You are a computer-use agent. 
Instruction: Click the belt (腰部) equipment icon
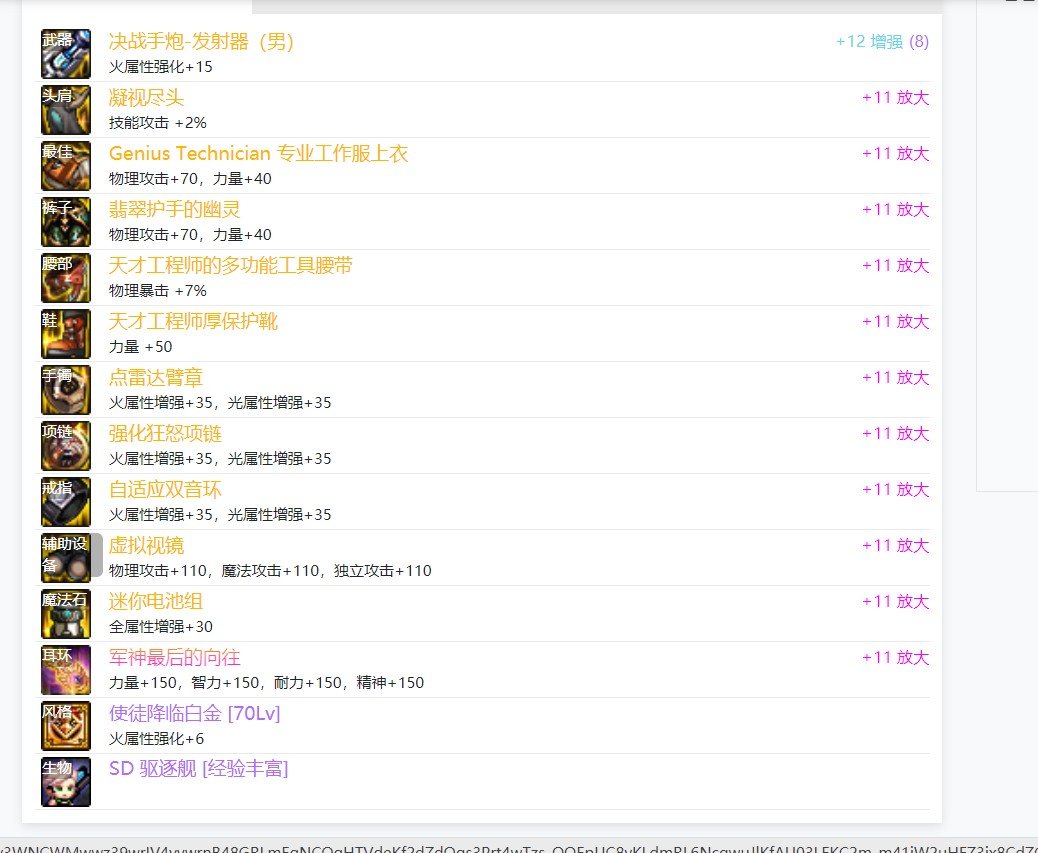[66, 278]
